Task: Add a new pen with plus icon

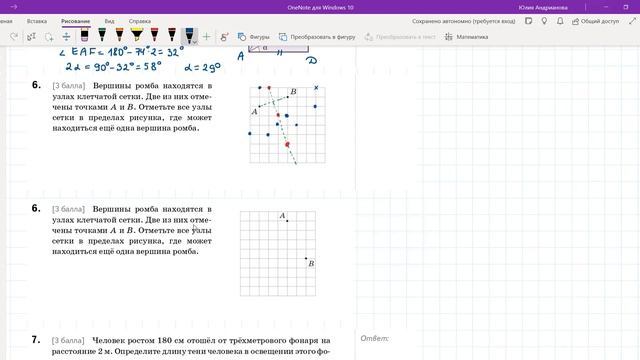Action: click(x=207, y=37)
